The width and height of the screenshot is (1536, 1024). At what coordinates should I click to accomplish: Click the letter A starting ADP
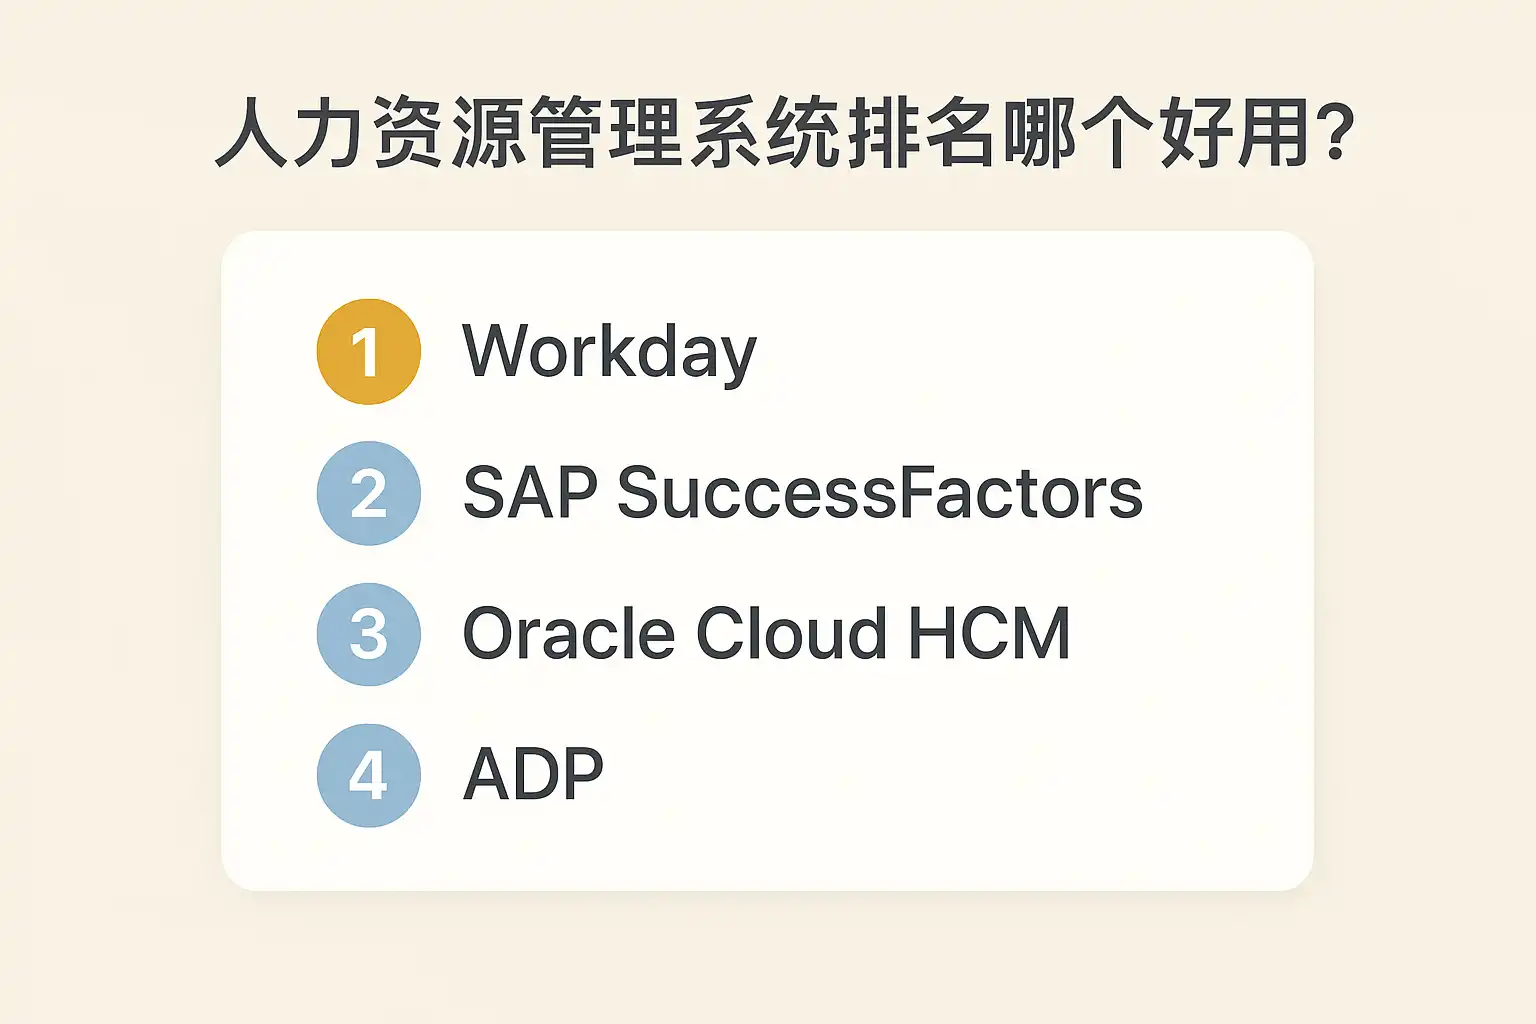click(484, 775)
